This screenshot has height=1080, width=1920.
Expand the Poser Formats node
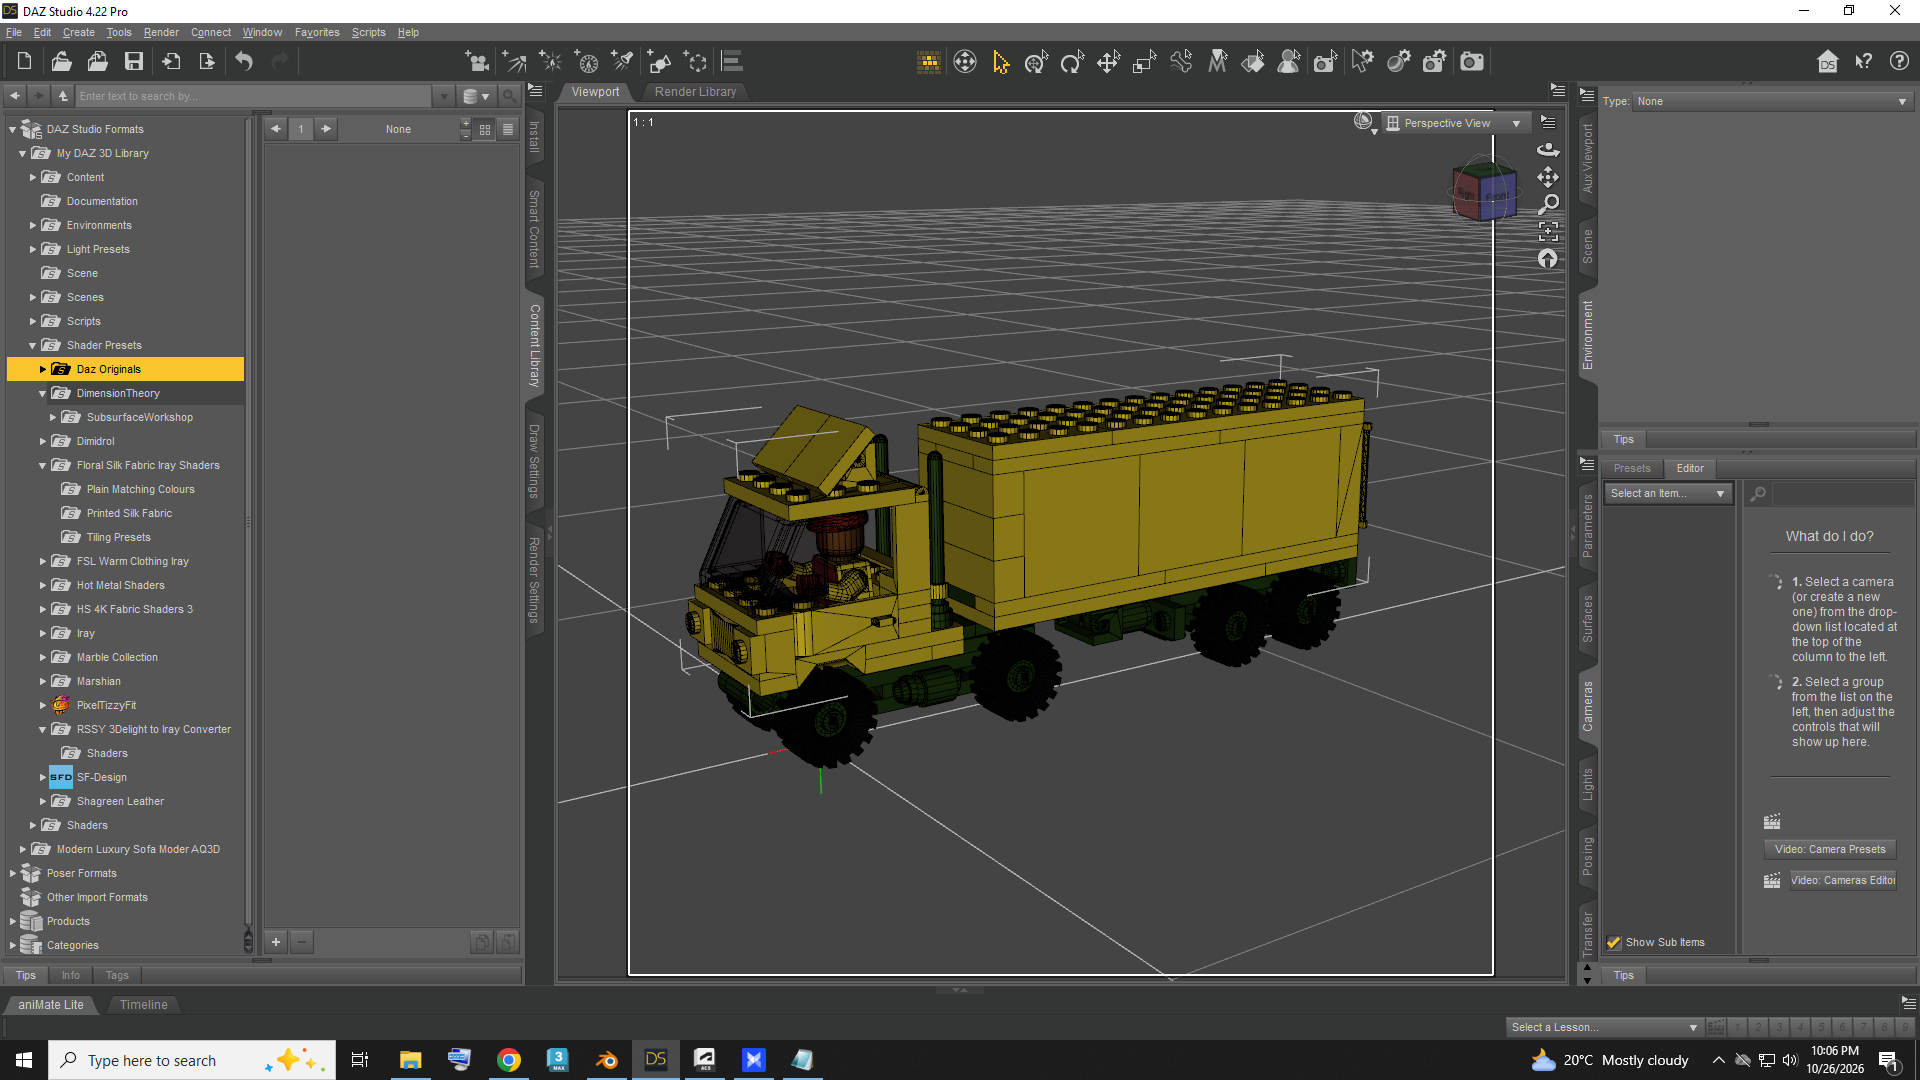click(x=13, y=873)
